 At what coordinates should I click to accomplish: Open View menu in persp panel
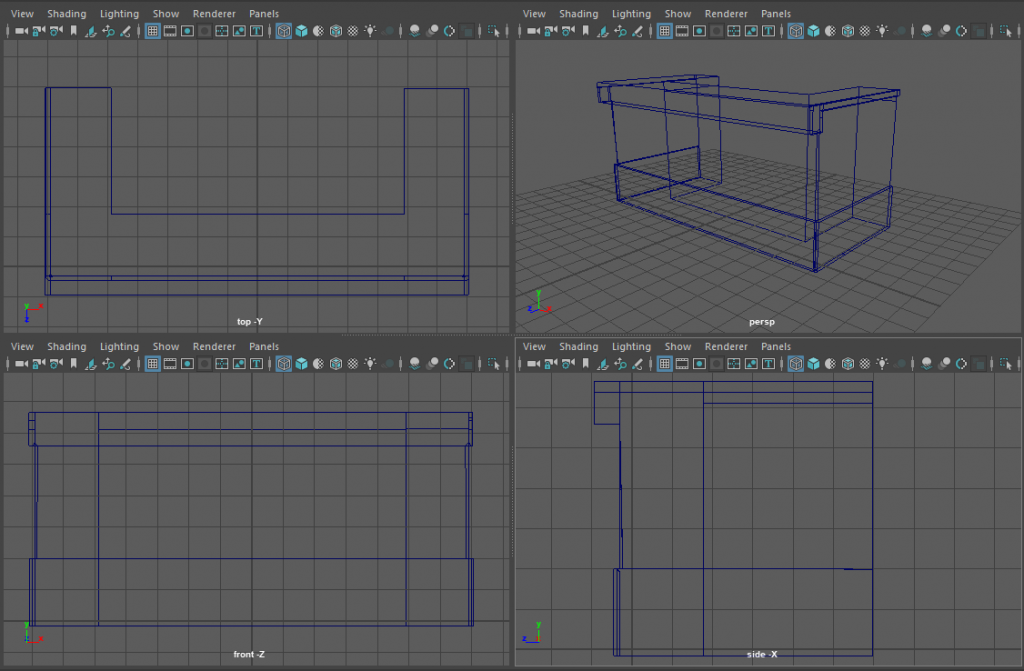pos(534,14)
